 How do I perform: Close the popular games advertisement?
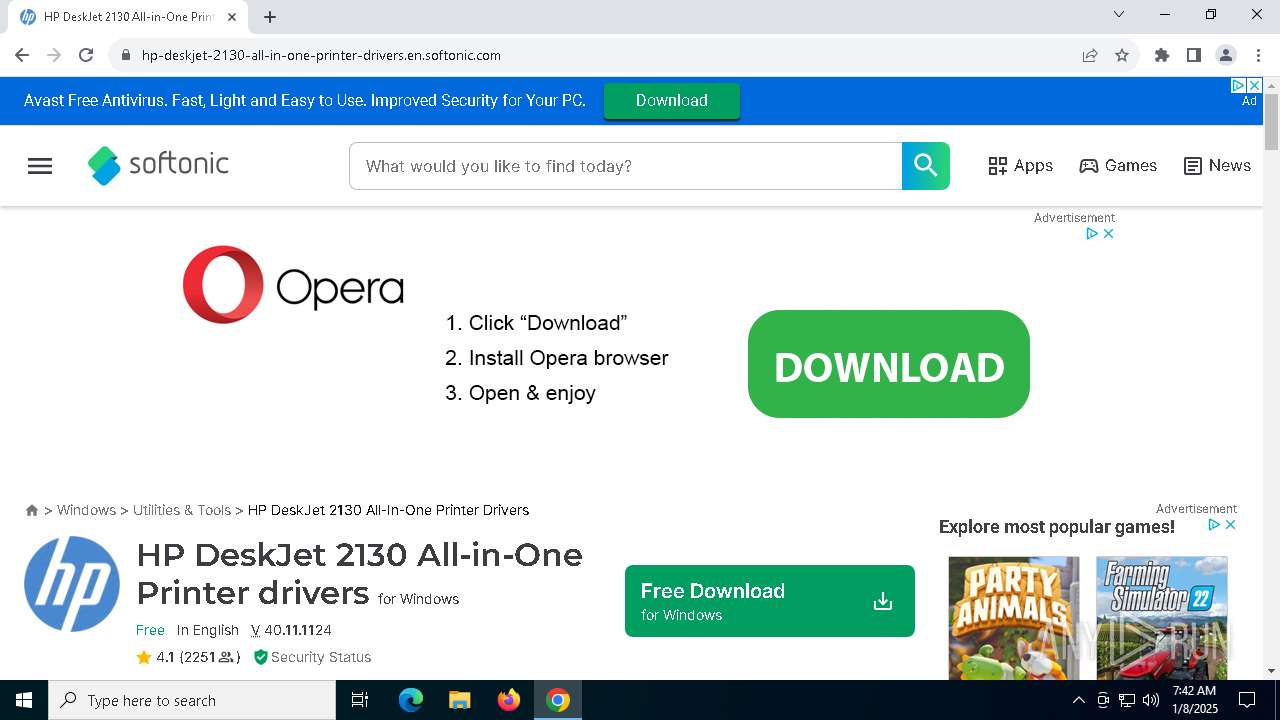[1230, 524]
